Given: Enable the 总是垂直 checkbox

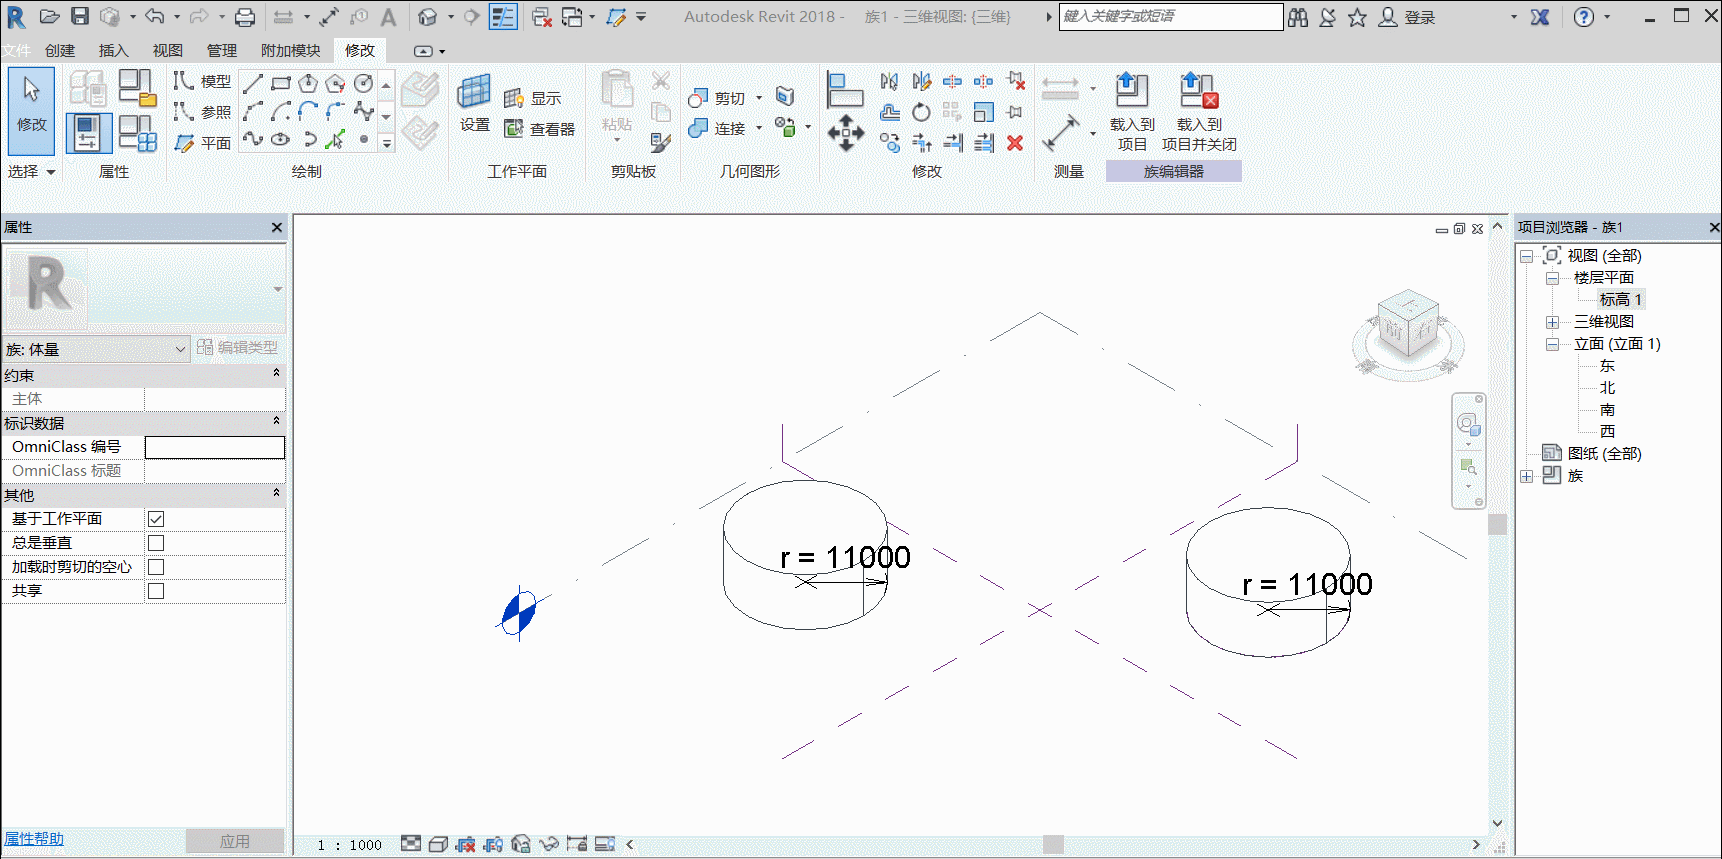Looking at the screenshot, I should point(156,543).
